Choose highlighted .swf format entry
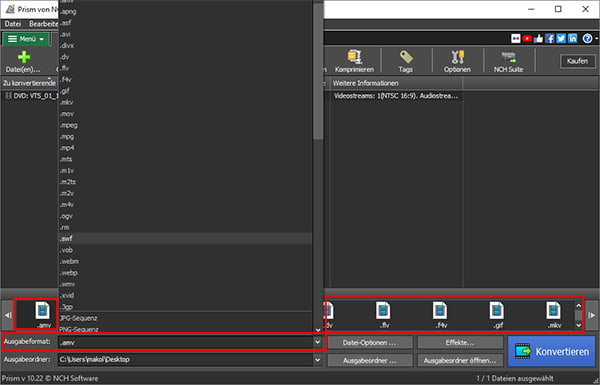 [186, 238]
